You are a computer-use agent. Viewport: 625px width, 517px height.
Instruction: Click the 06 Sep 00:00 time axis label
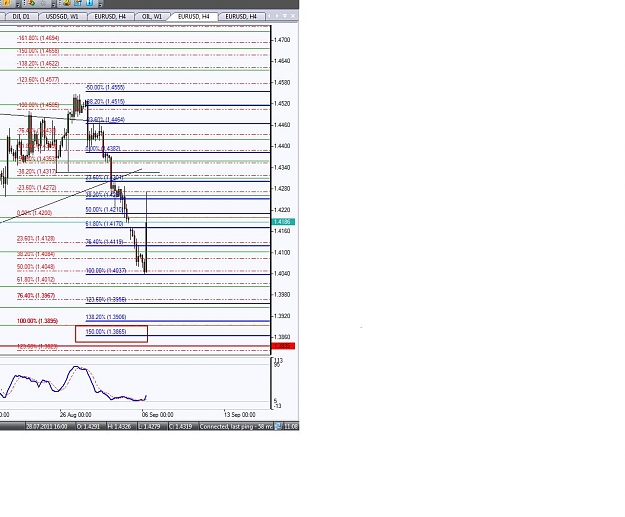tap(157, 415)
